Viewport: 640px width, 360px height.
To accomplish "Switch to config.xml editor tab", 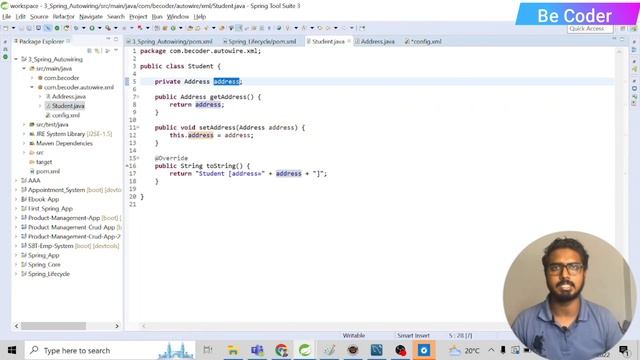I will point(423,42).
